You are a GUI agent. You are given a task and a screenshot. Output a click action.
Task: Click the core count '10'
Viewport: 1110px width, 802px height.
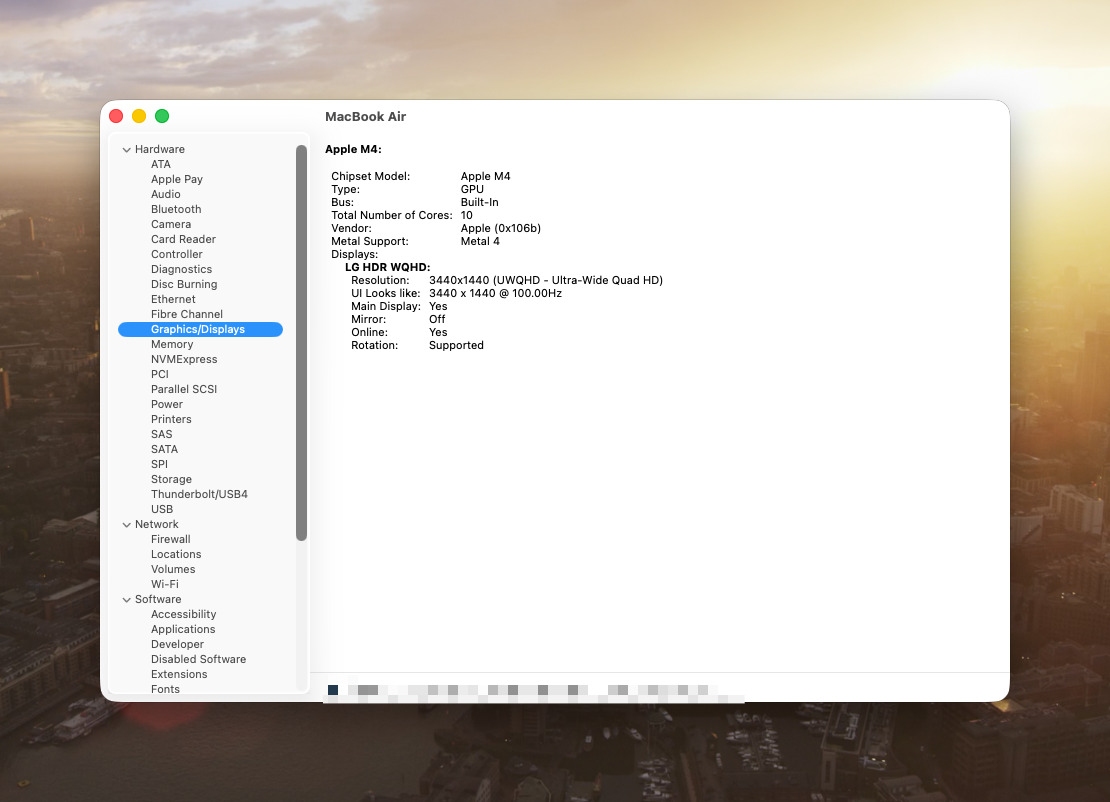click(x=467, y=215)
